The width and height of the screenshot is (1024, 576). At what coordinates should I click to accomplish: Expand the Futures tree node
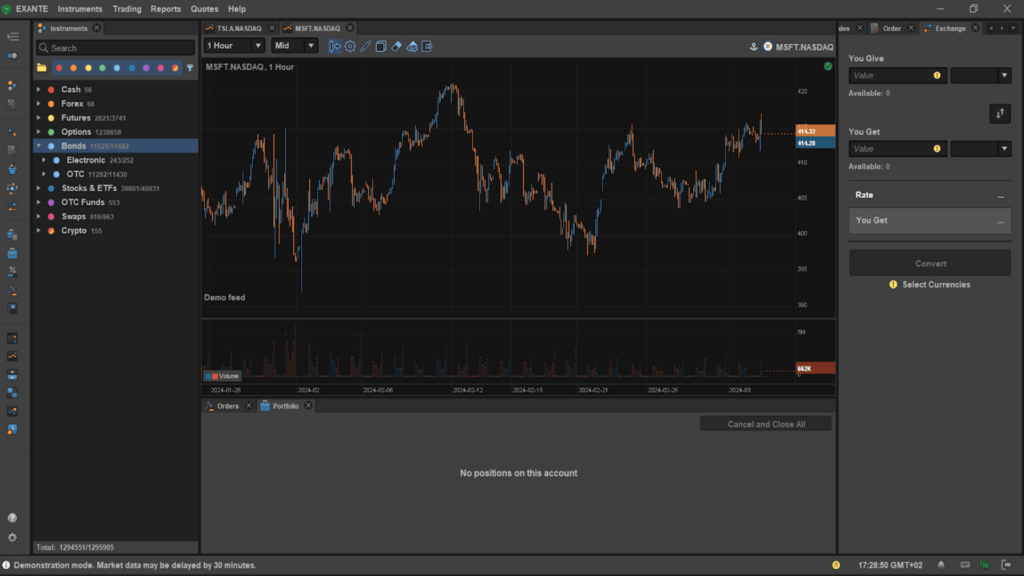39,118
